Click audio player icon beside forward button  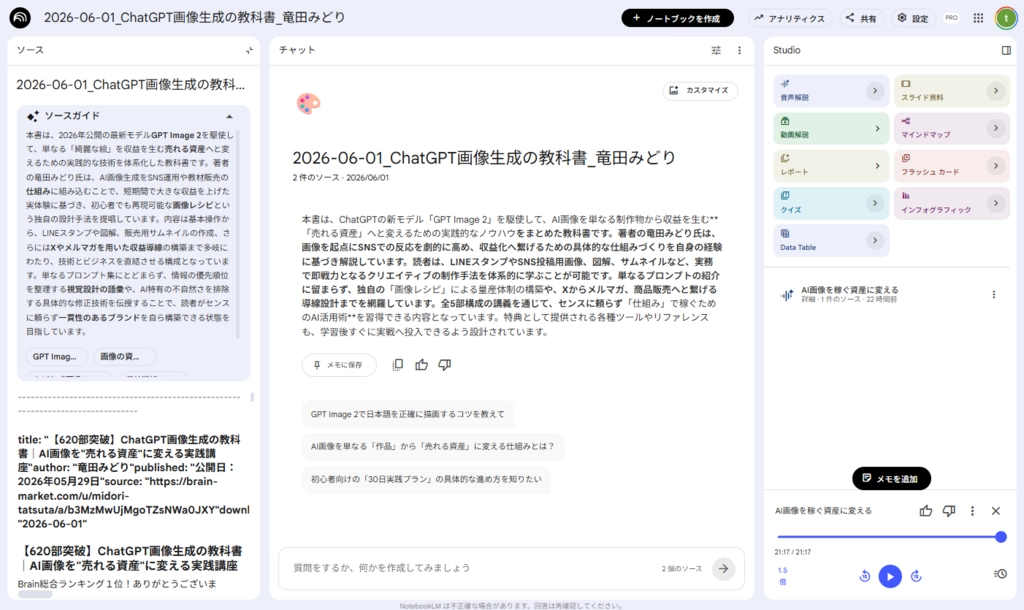1000,574
